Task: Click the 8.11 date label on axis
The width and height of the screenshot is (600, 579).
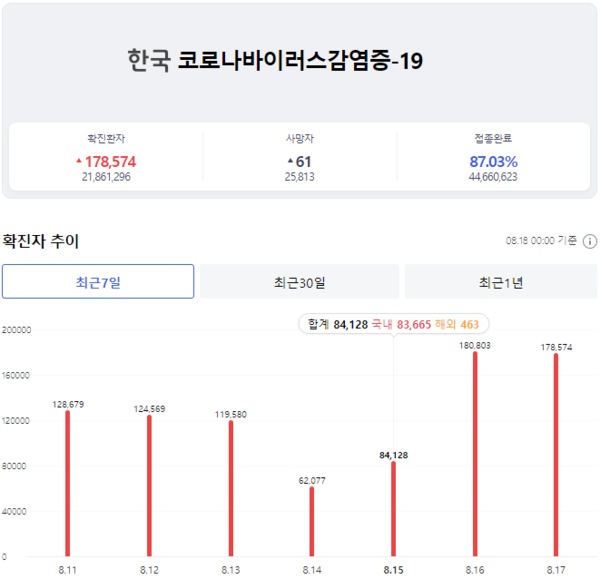Action: pyautogui.click(x=68, y=570)
